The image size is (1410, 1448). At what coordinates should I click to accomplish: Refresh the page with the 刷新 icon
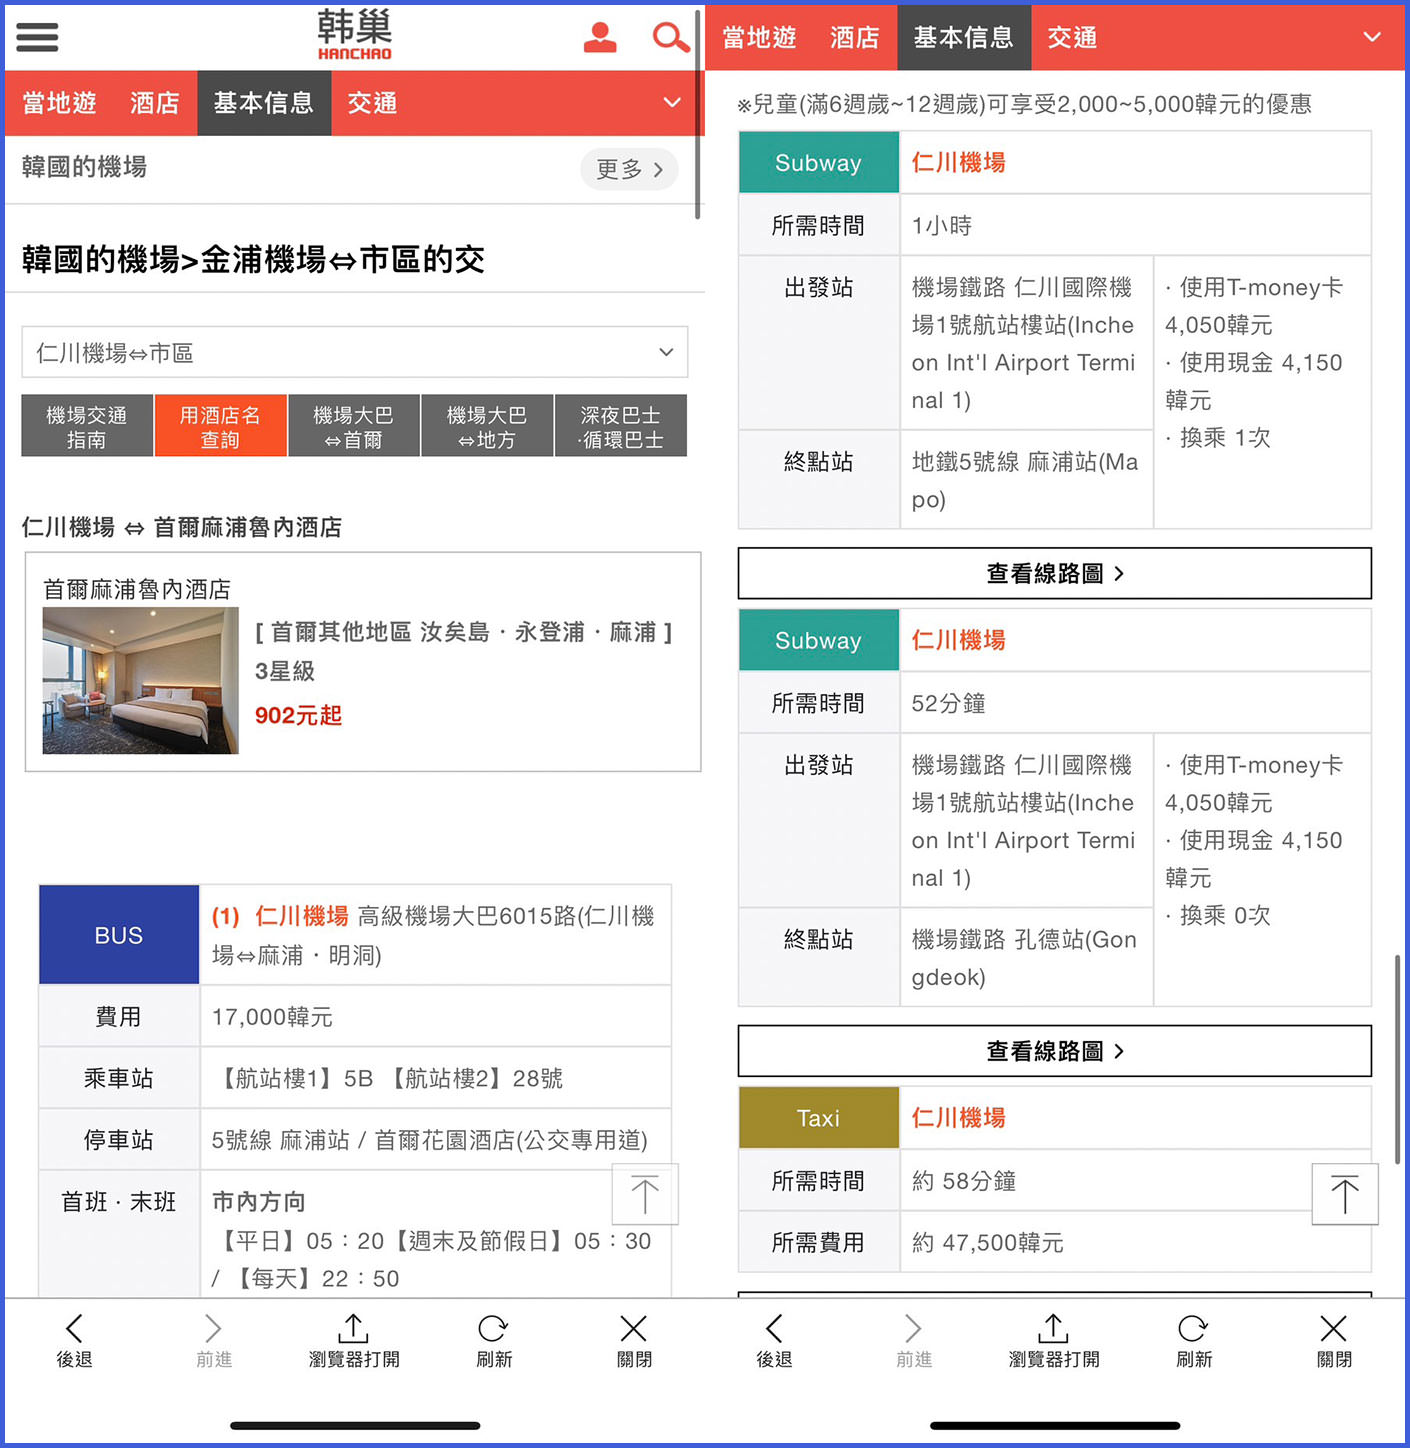click(x=493, y=1340)
